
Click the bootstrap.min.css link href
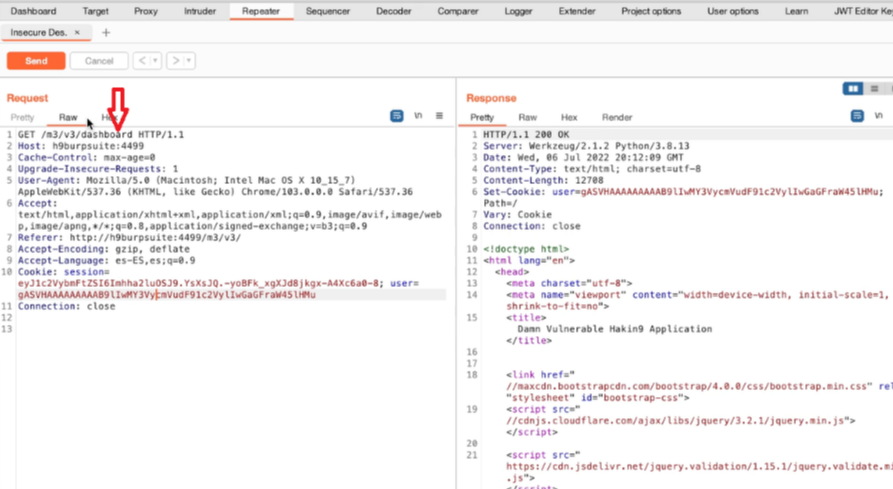click(x=689, y=387)
